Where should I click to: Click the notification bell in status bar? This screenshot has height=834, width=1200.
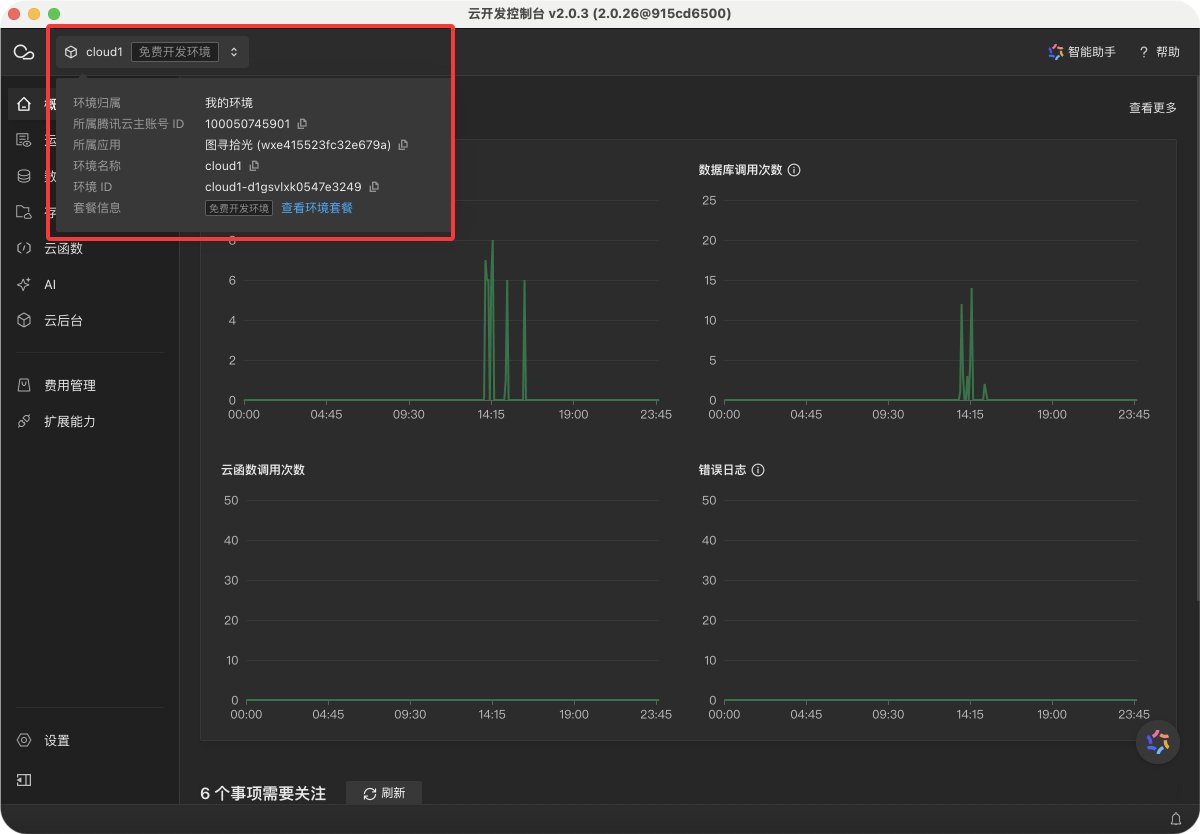click(1176, 819)
